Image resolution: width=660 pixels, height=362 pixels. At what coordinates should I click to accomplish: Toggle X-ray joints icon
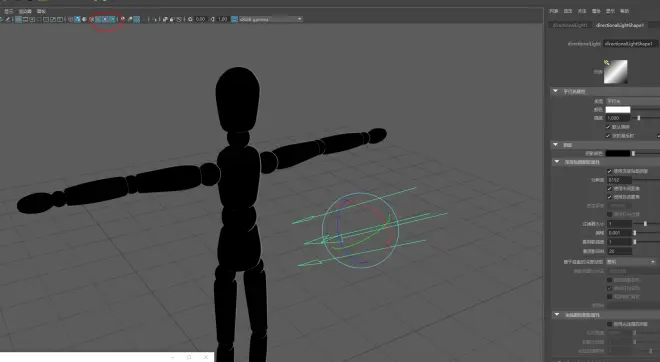[x=179, y=19]
